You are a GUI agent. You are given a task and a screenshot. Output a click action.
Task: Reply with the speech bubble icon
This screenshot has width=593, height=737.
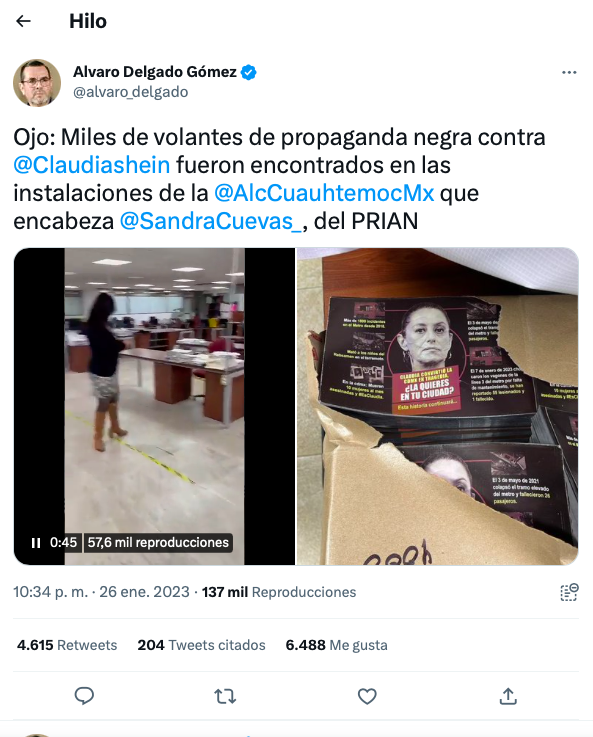point(85,696)
